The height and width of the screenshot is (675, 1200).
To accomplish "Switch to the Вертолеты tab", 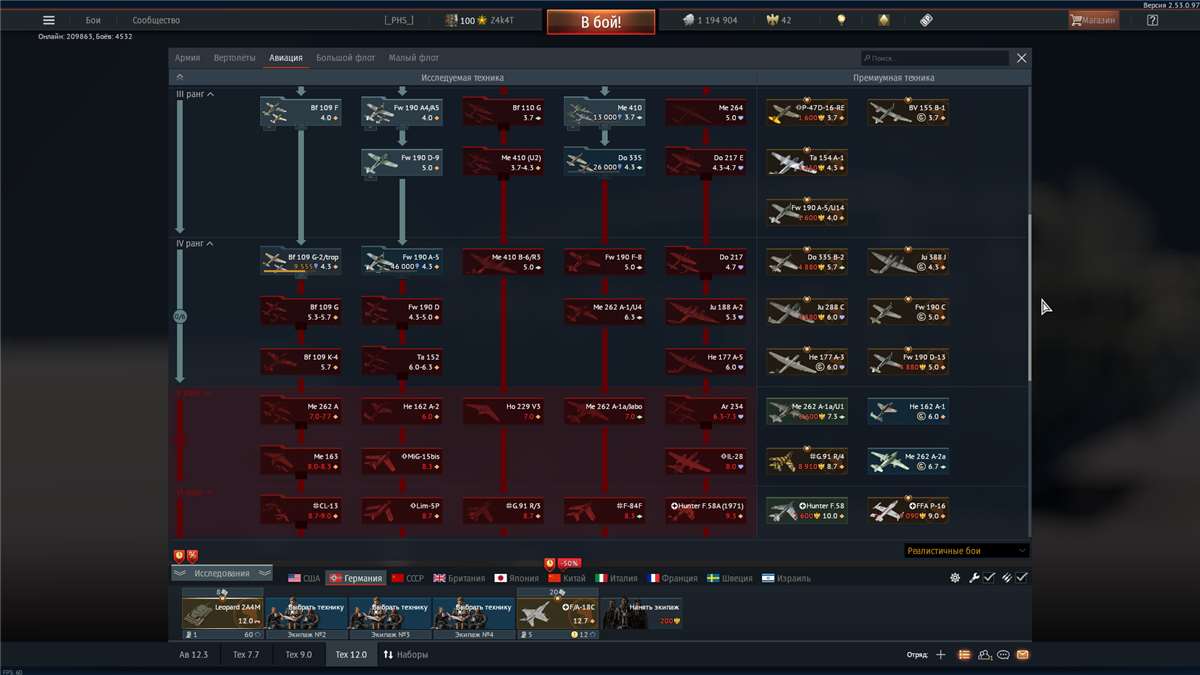I will pyautogui.click(x=234, y=58).
